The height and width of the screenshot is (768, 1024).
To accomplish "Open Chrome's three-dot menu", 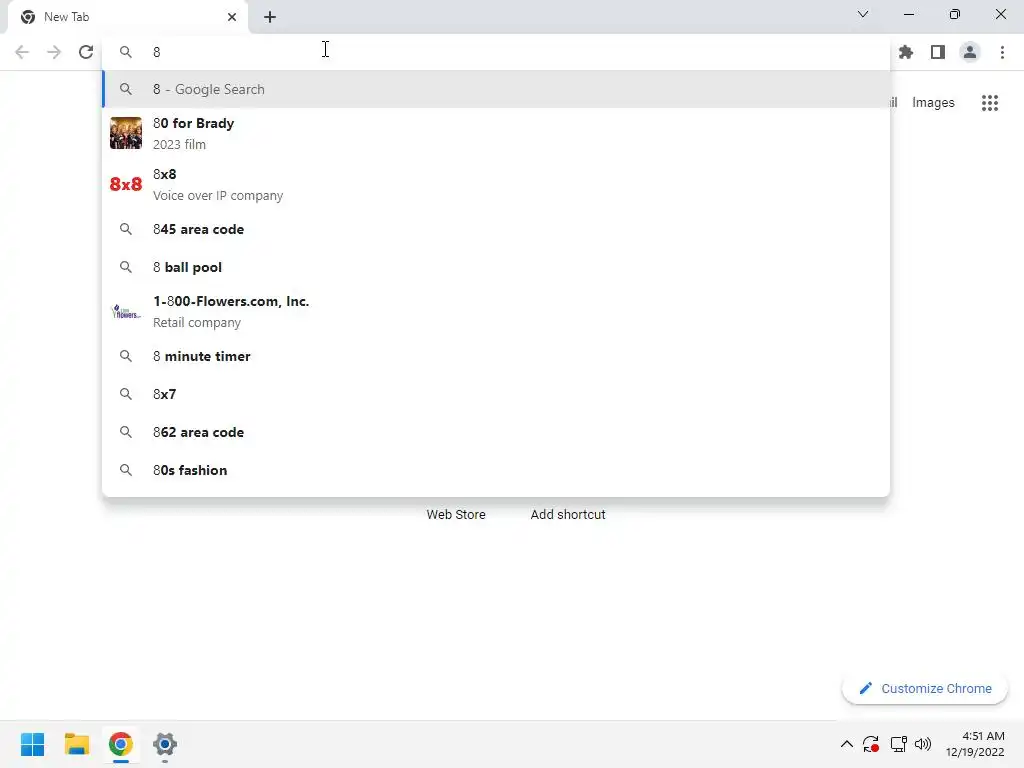I will tap(1002, 52).
